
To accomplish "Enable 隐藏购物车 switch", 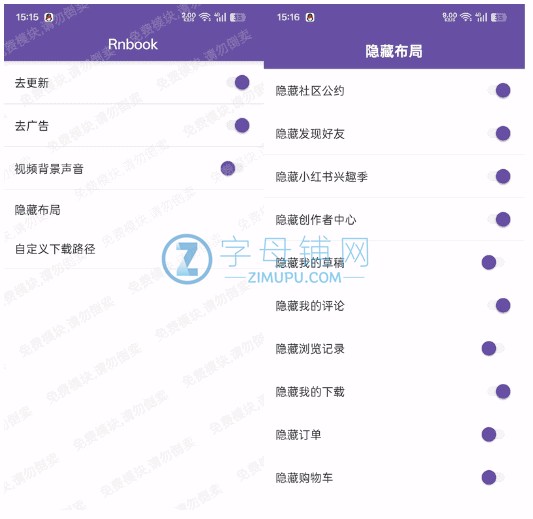I will [x=493, y=478].
